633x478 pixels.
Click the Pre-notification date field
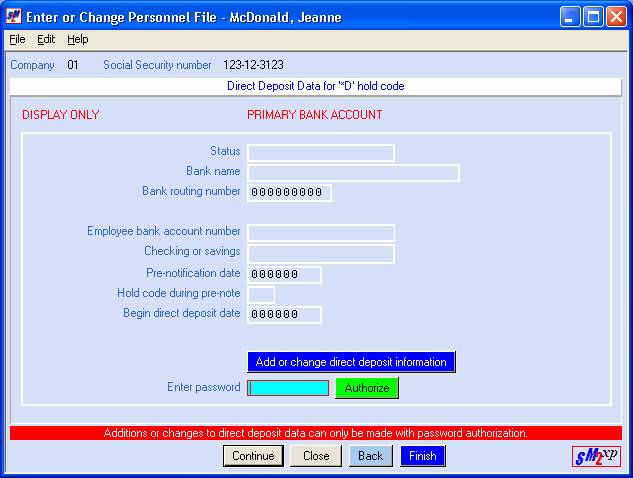coord(284,274)
